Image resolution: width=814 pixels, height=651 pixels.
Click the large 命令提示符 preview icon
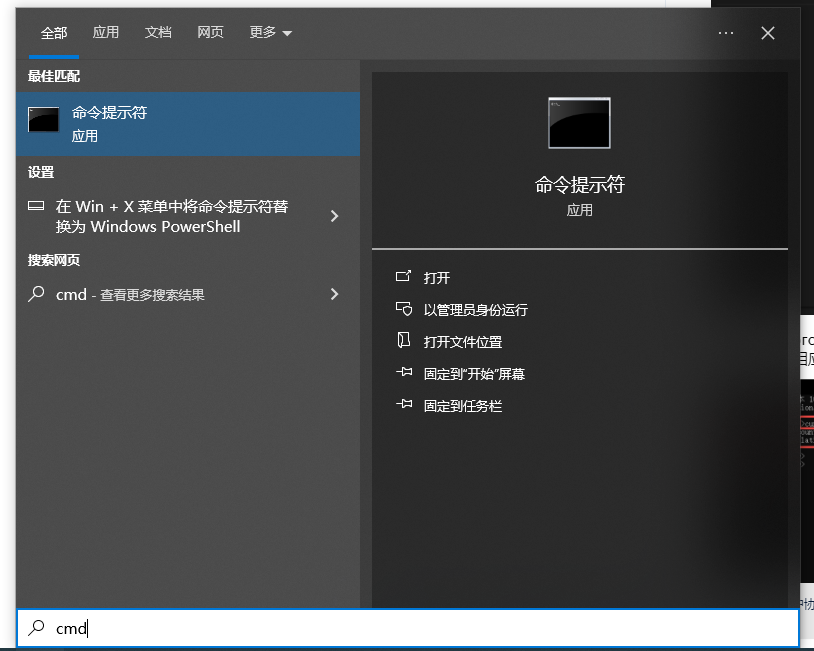coord(579,123)
